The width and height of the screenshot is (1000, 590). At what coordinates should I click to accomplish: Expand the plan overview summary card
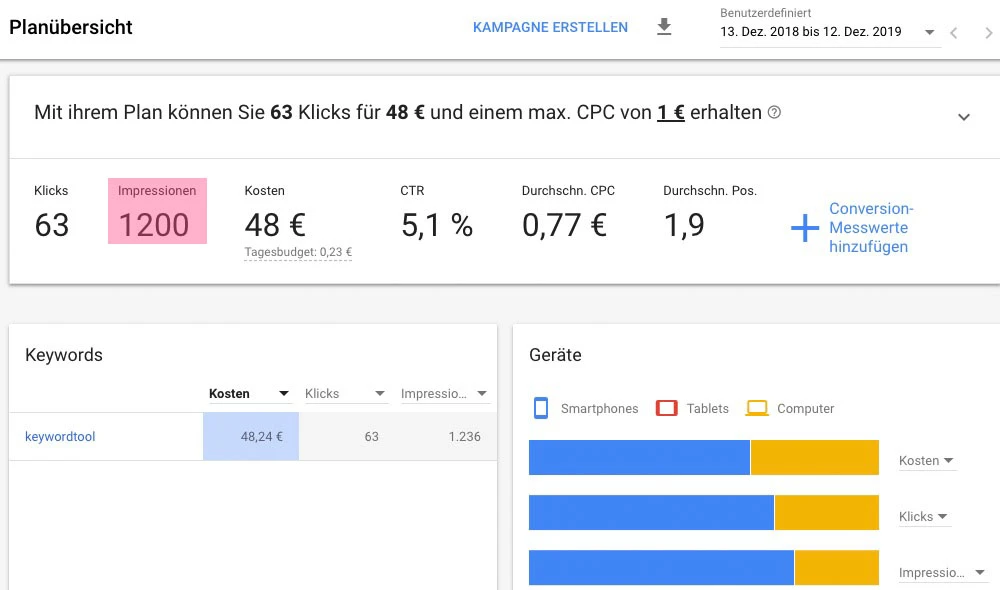[x=963, y=117]
